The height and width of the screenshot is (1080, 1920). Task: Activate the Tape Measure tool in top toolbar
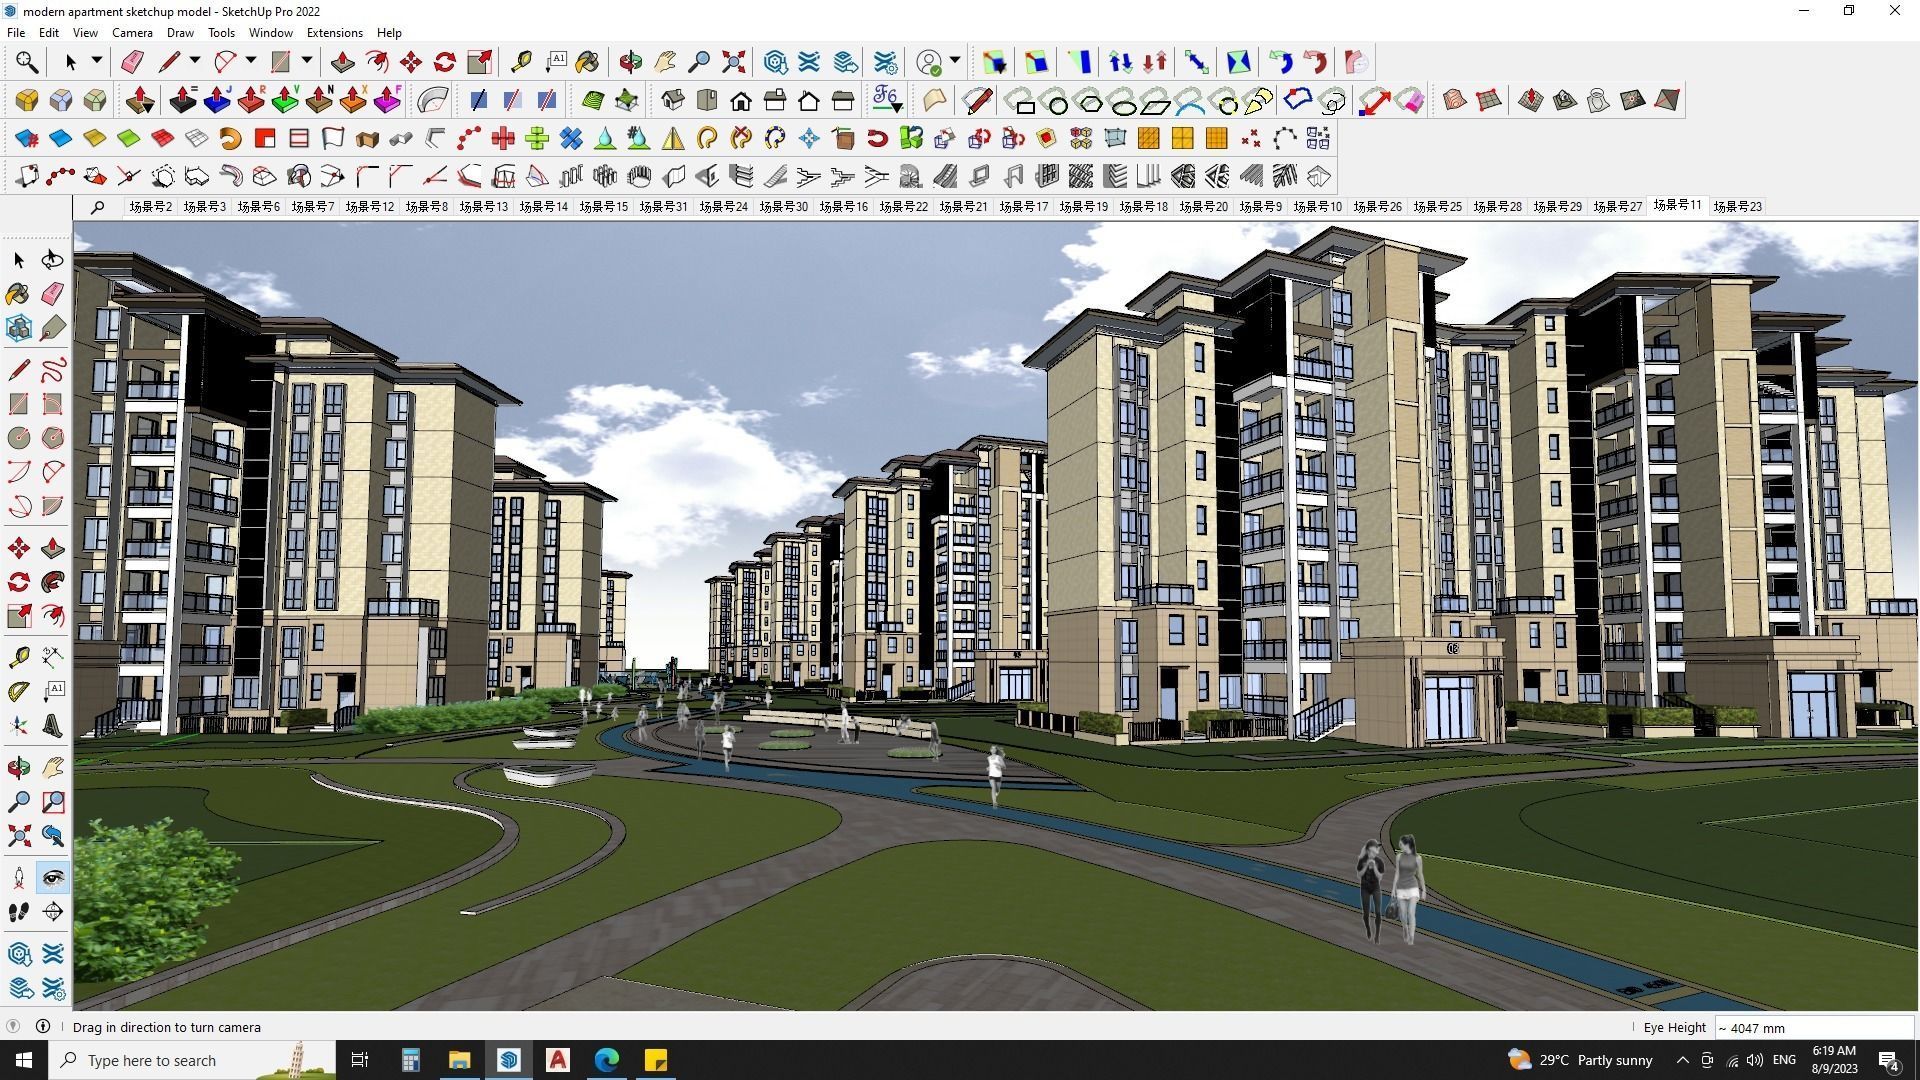[520, 62]
